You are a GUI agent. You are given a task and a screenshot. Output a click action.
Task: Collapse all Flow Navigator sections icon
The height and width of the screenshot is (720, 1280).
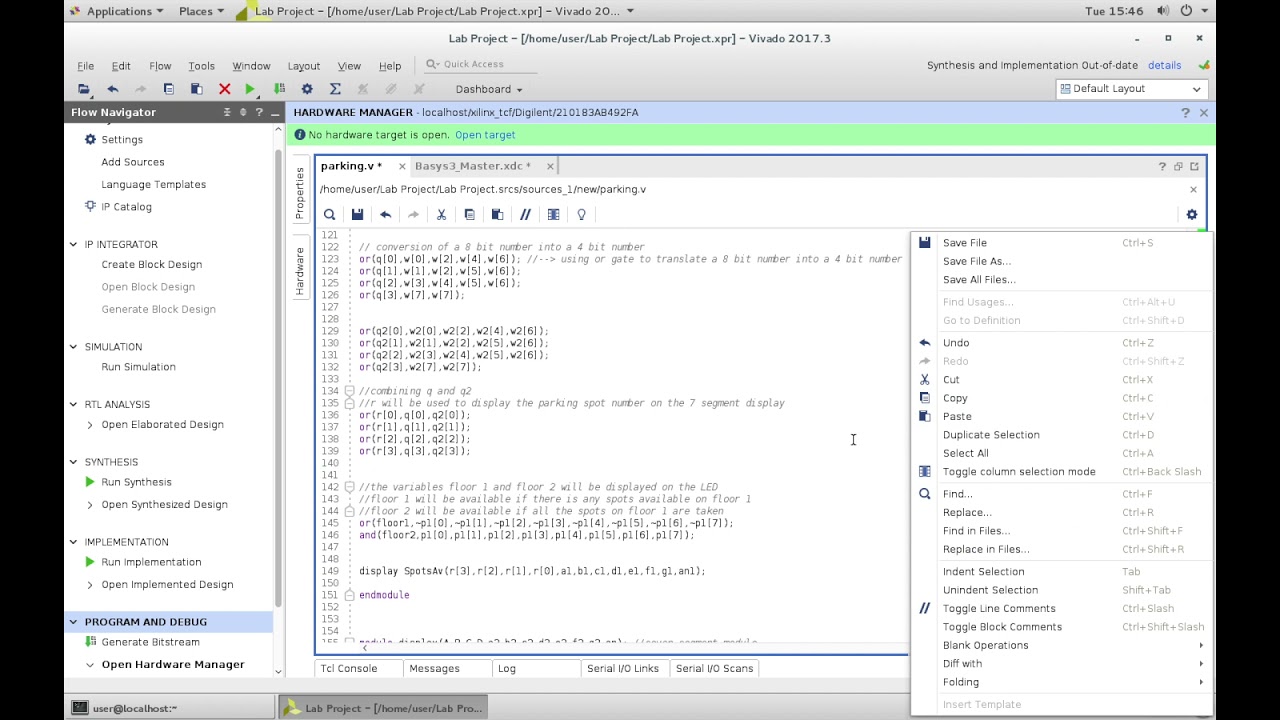(x=227, y=112)
